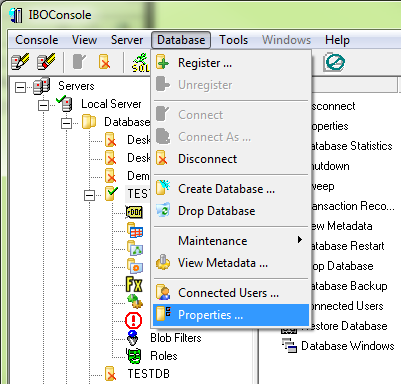Collapse the Servers tree node
401x384 pixels.
(20, 87)
